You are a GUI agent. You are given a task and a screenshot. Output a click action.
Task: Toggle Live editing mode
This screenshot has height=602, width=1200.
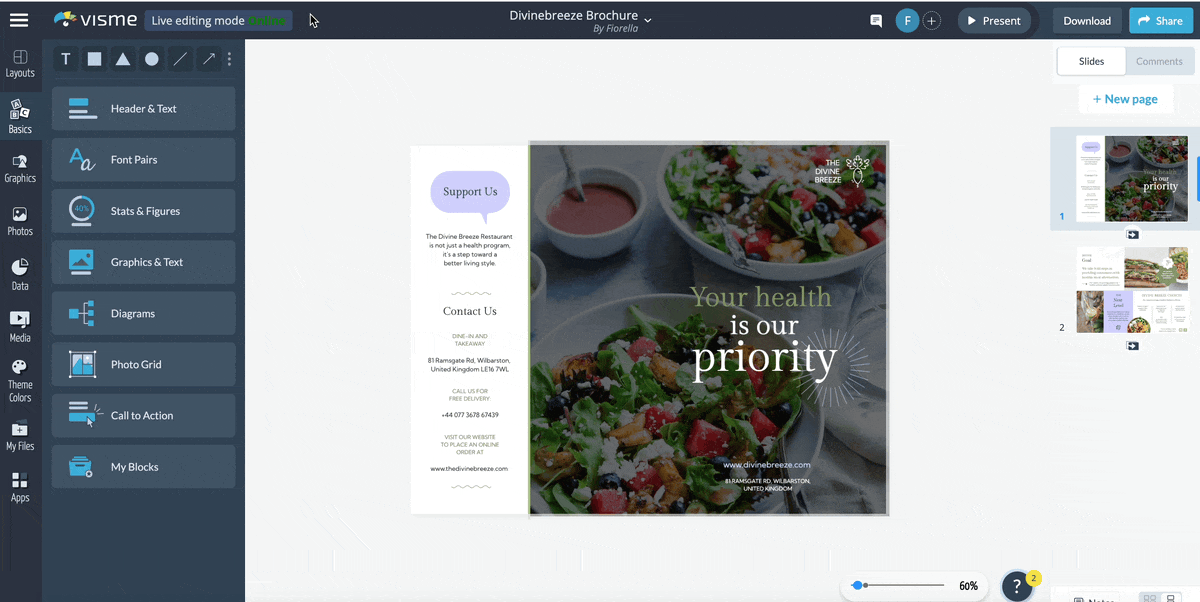pyautogui.click(x=218, y=19)
